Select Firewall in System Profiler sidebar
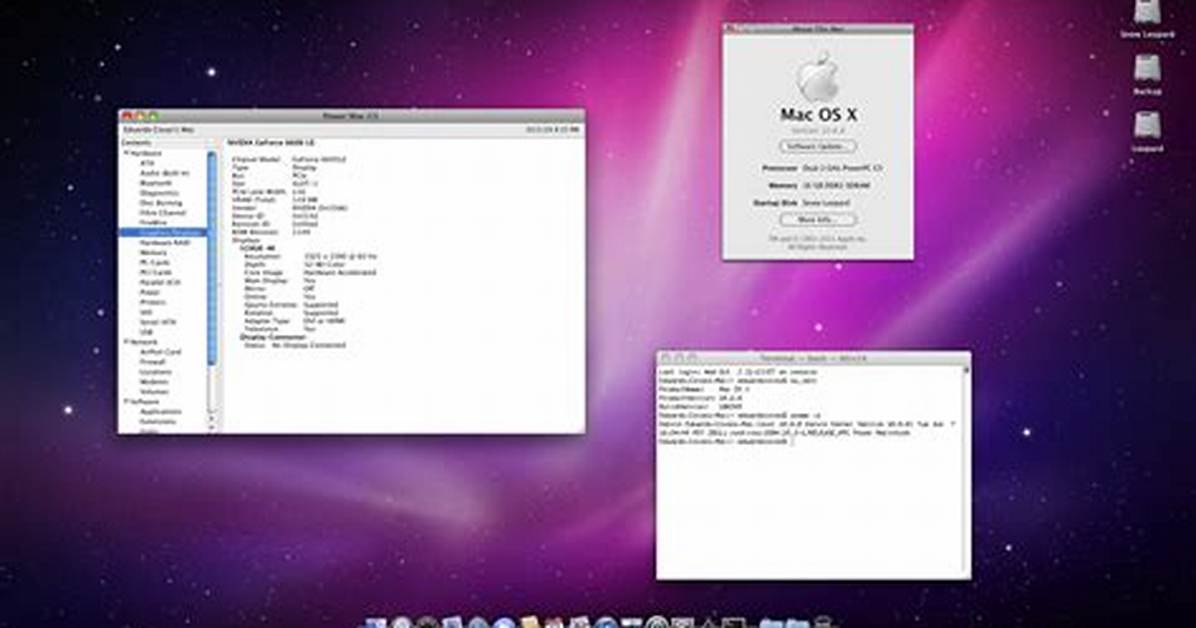This screenshot has height=628, width=1196. tap(153, 362)
